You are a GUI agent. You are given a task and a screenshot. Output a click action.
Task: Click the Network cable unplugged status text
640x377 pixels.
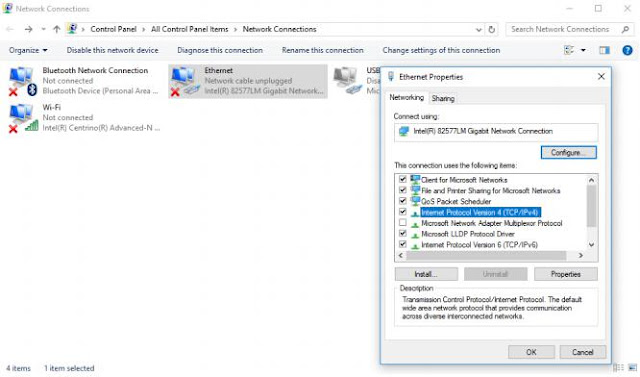pos(248,81)
